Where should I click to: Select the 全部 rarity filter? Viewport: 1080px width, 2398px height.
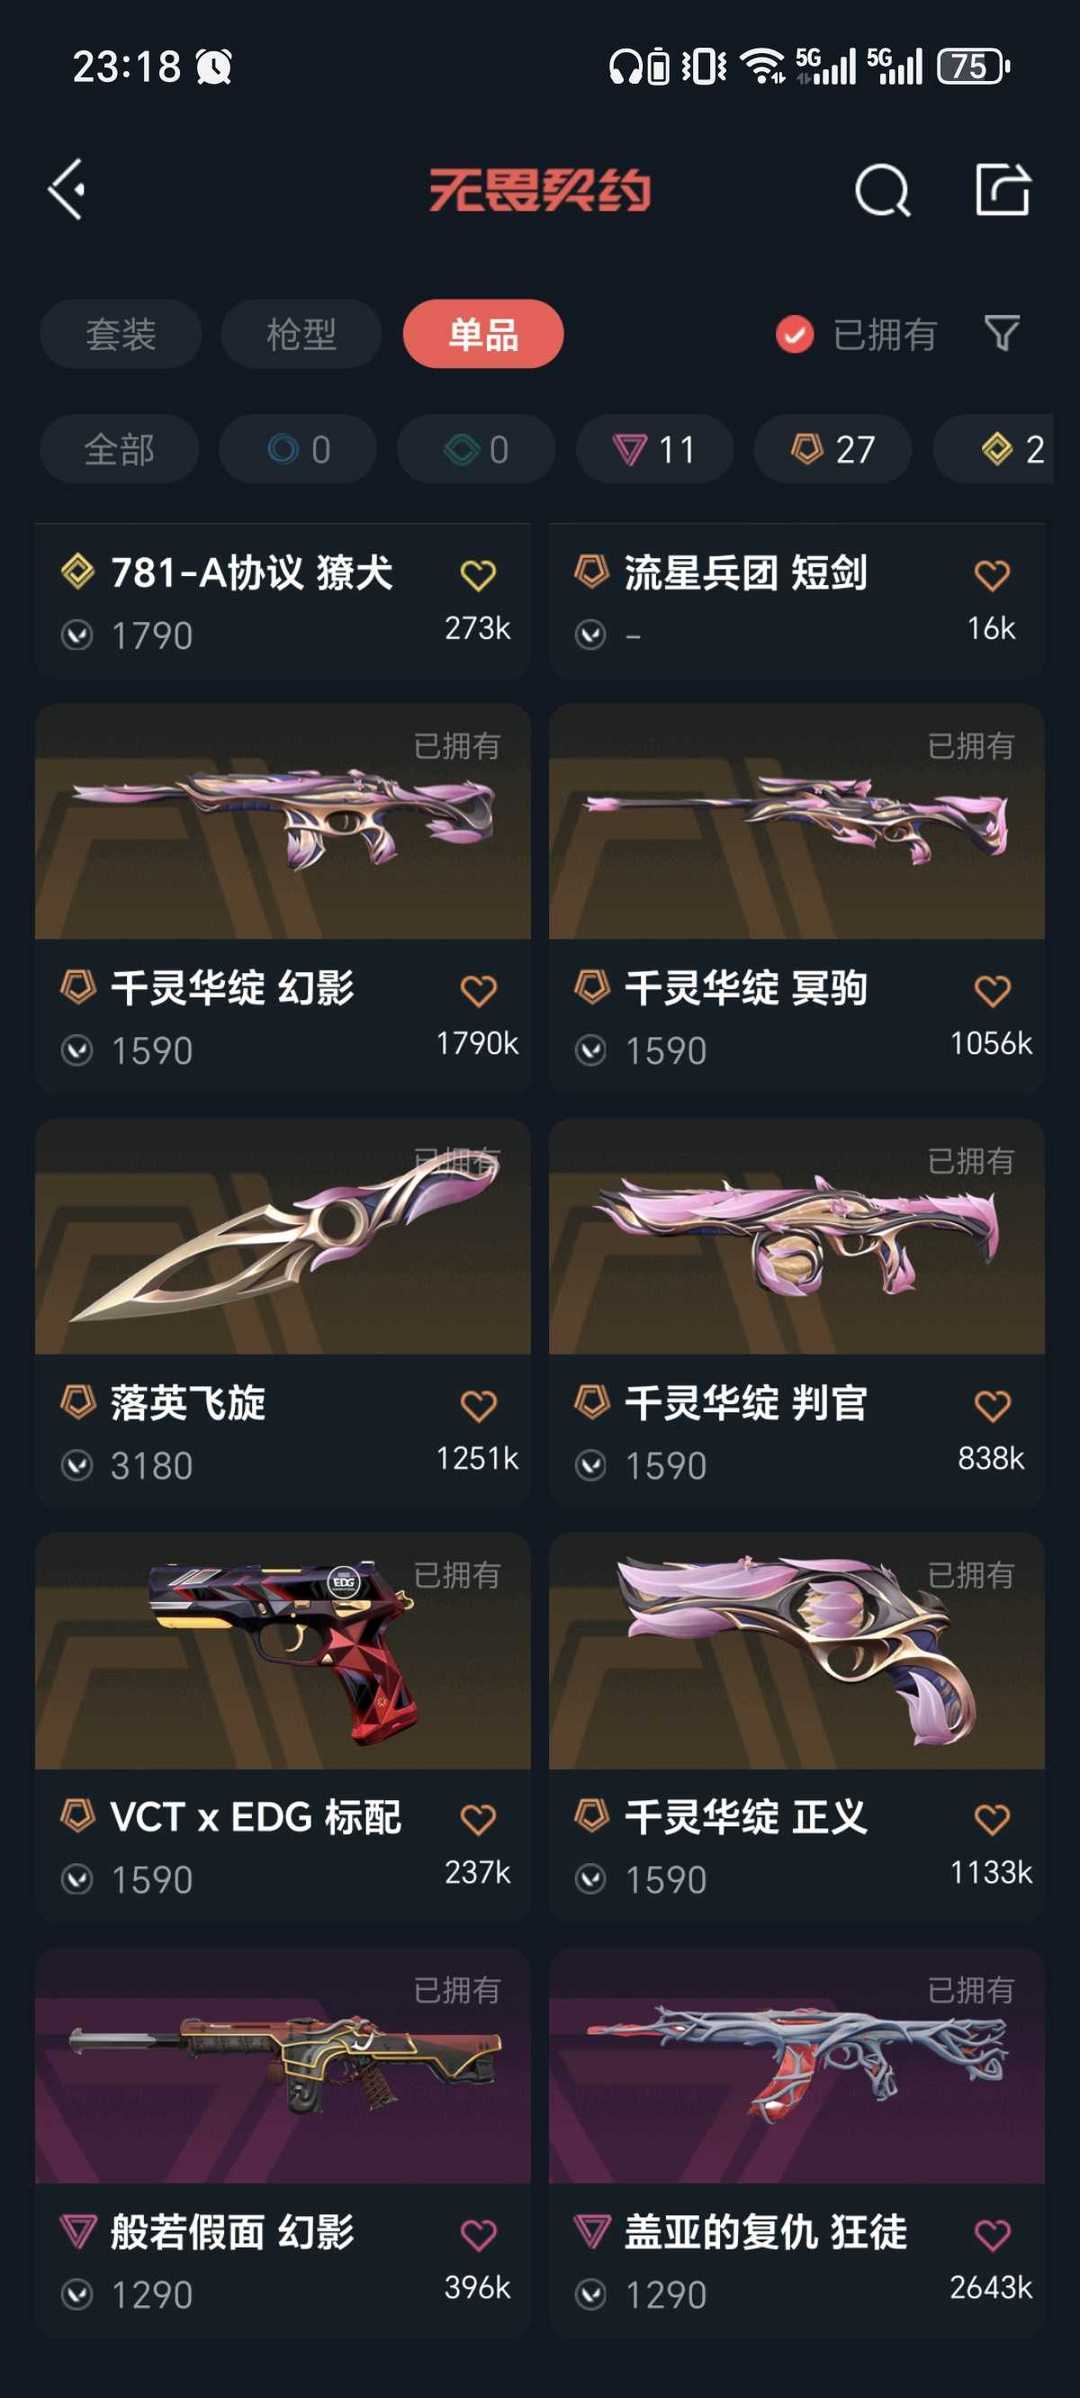(x=119, y=449)
